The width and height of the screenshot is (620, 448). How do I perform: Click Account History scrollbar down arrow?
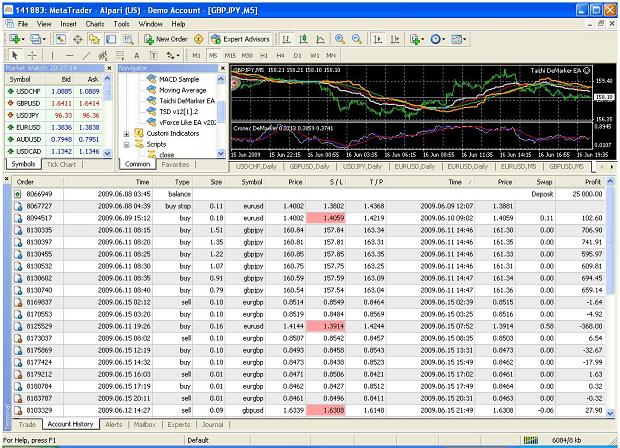click(610, 413)
